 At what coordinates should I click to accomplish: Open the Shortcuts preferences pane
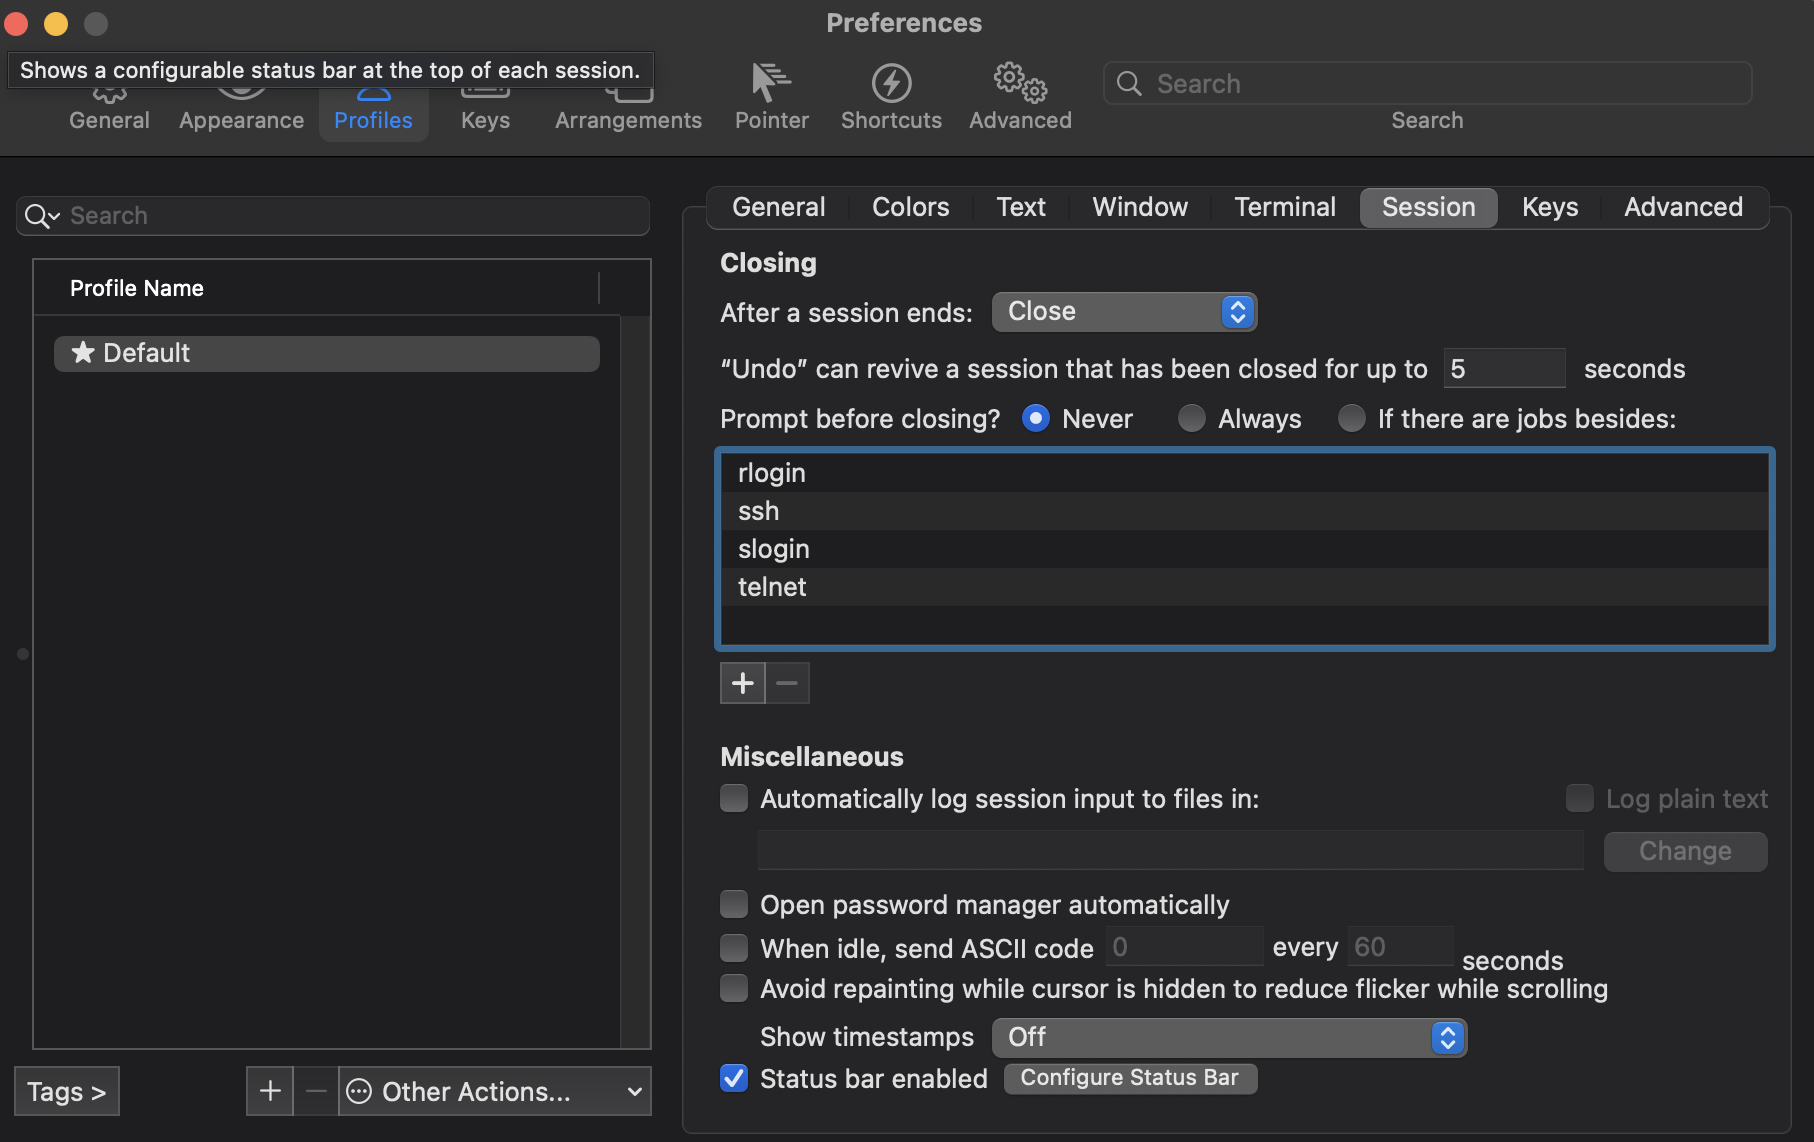891,97
